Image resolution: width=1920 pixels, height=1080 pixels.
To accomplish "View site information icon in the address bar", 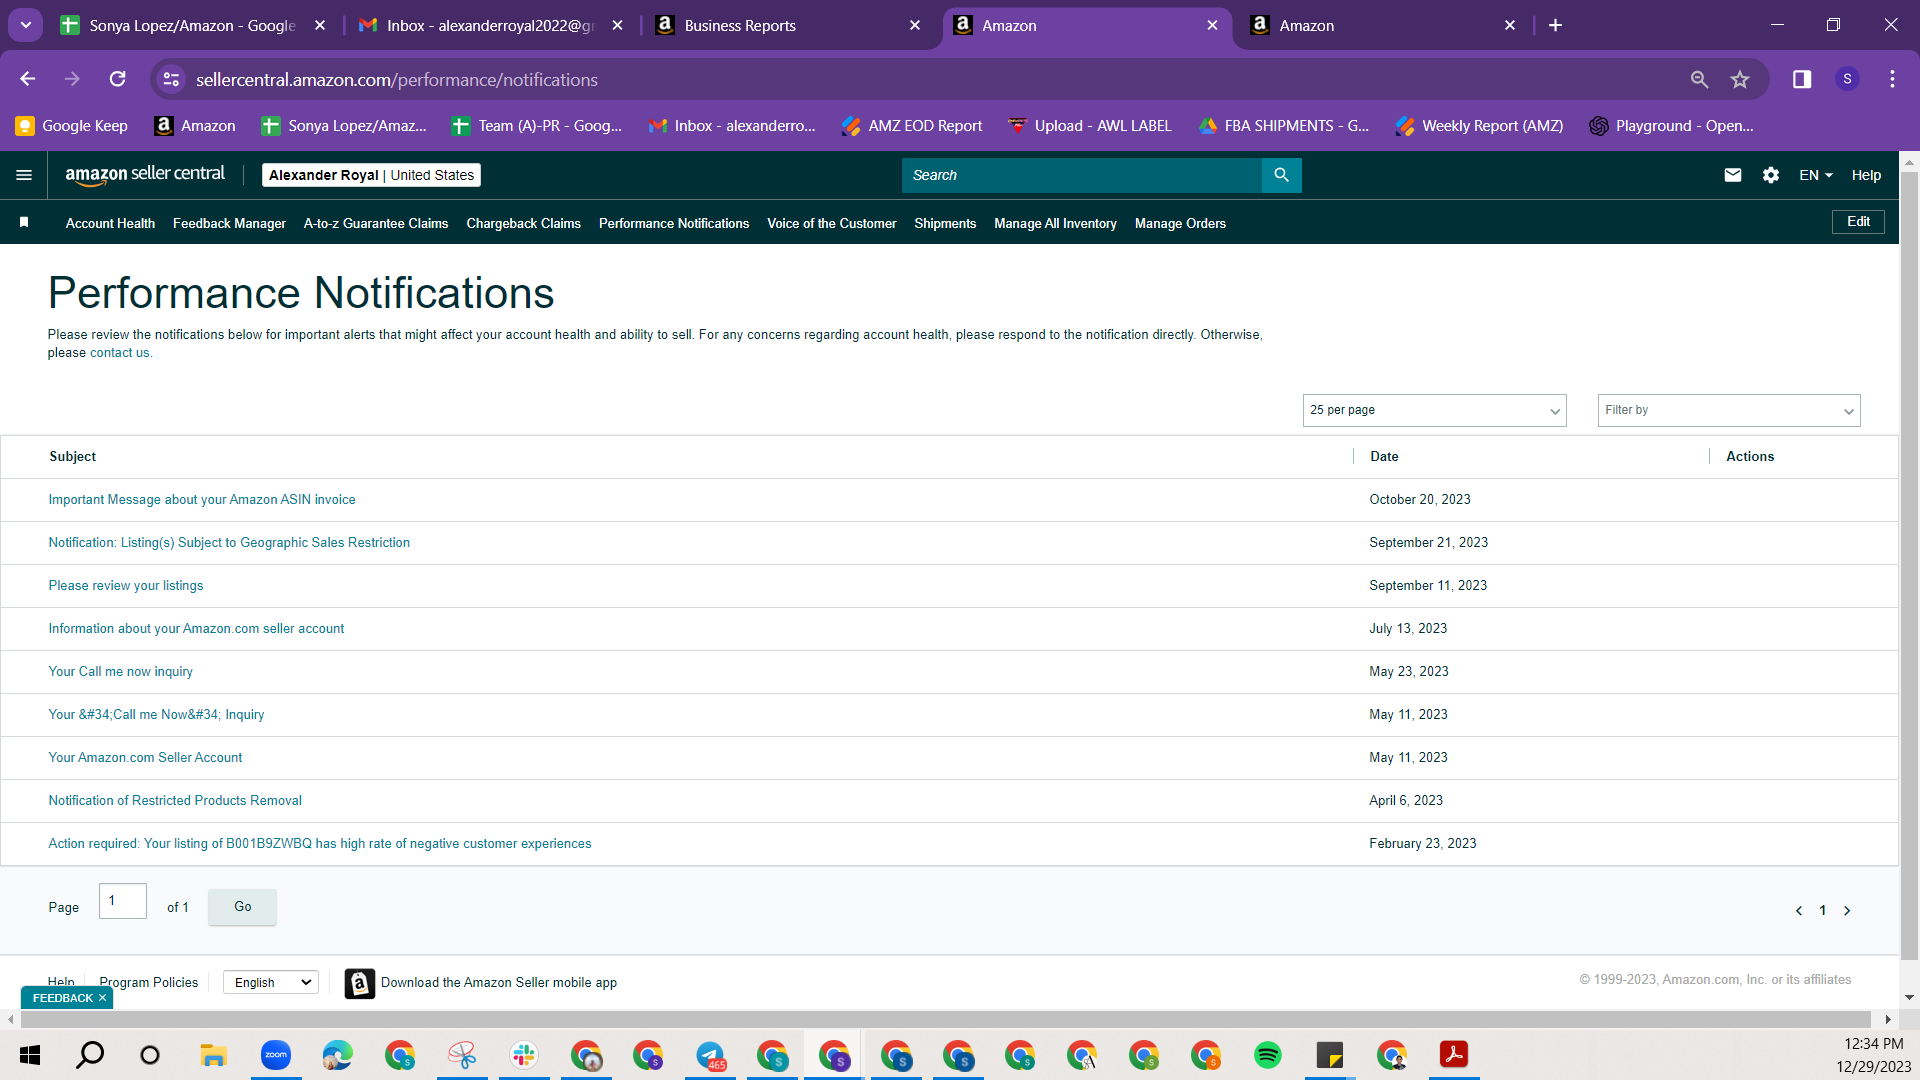I will point(172,79).
